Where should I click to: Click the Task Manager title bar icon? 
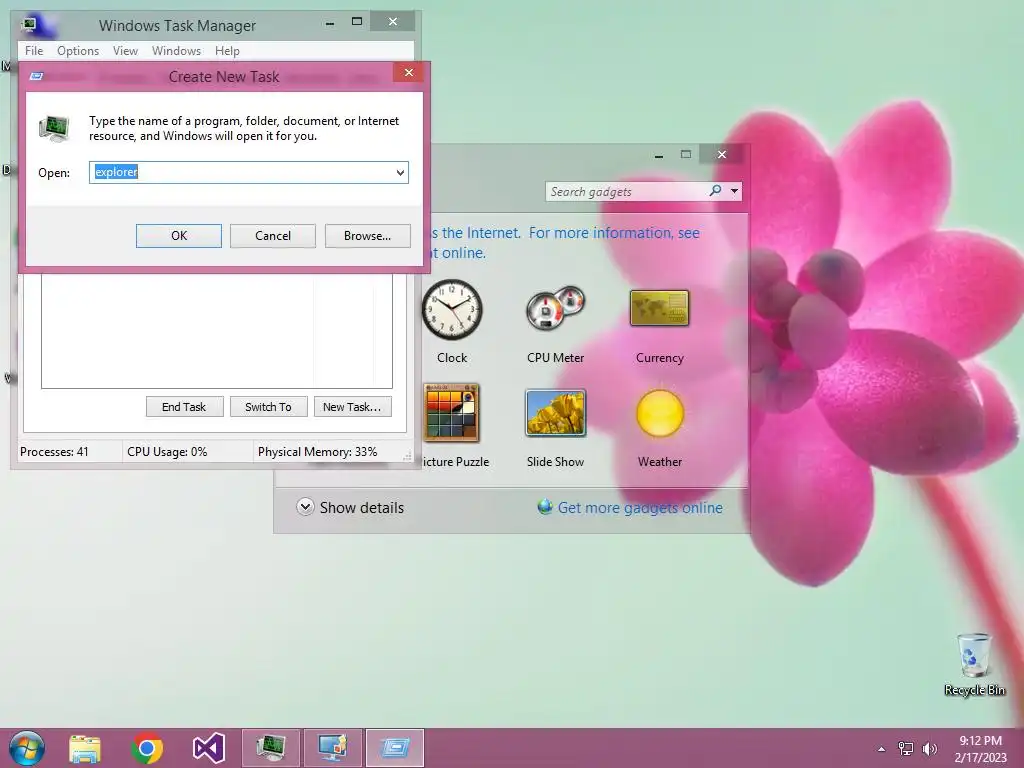point(29,25)
